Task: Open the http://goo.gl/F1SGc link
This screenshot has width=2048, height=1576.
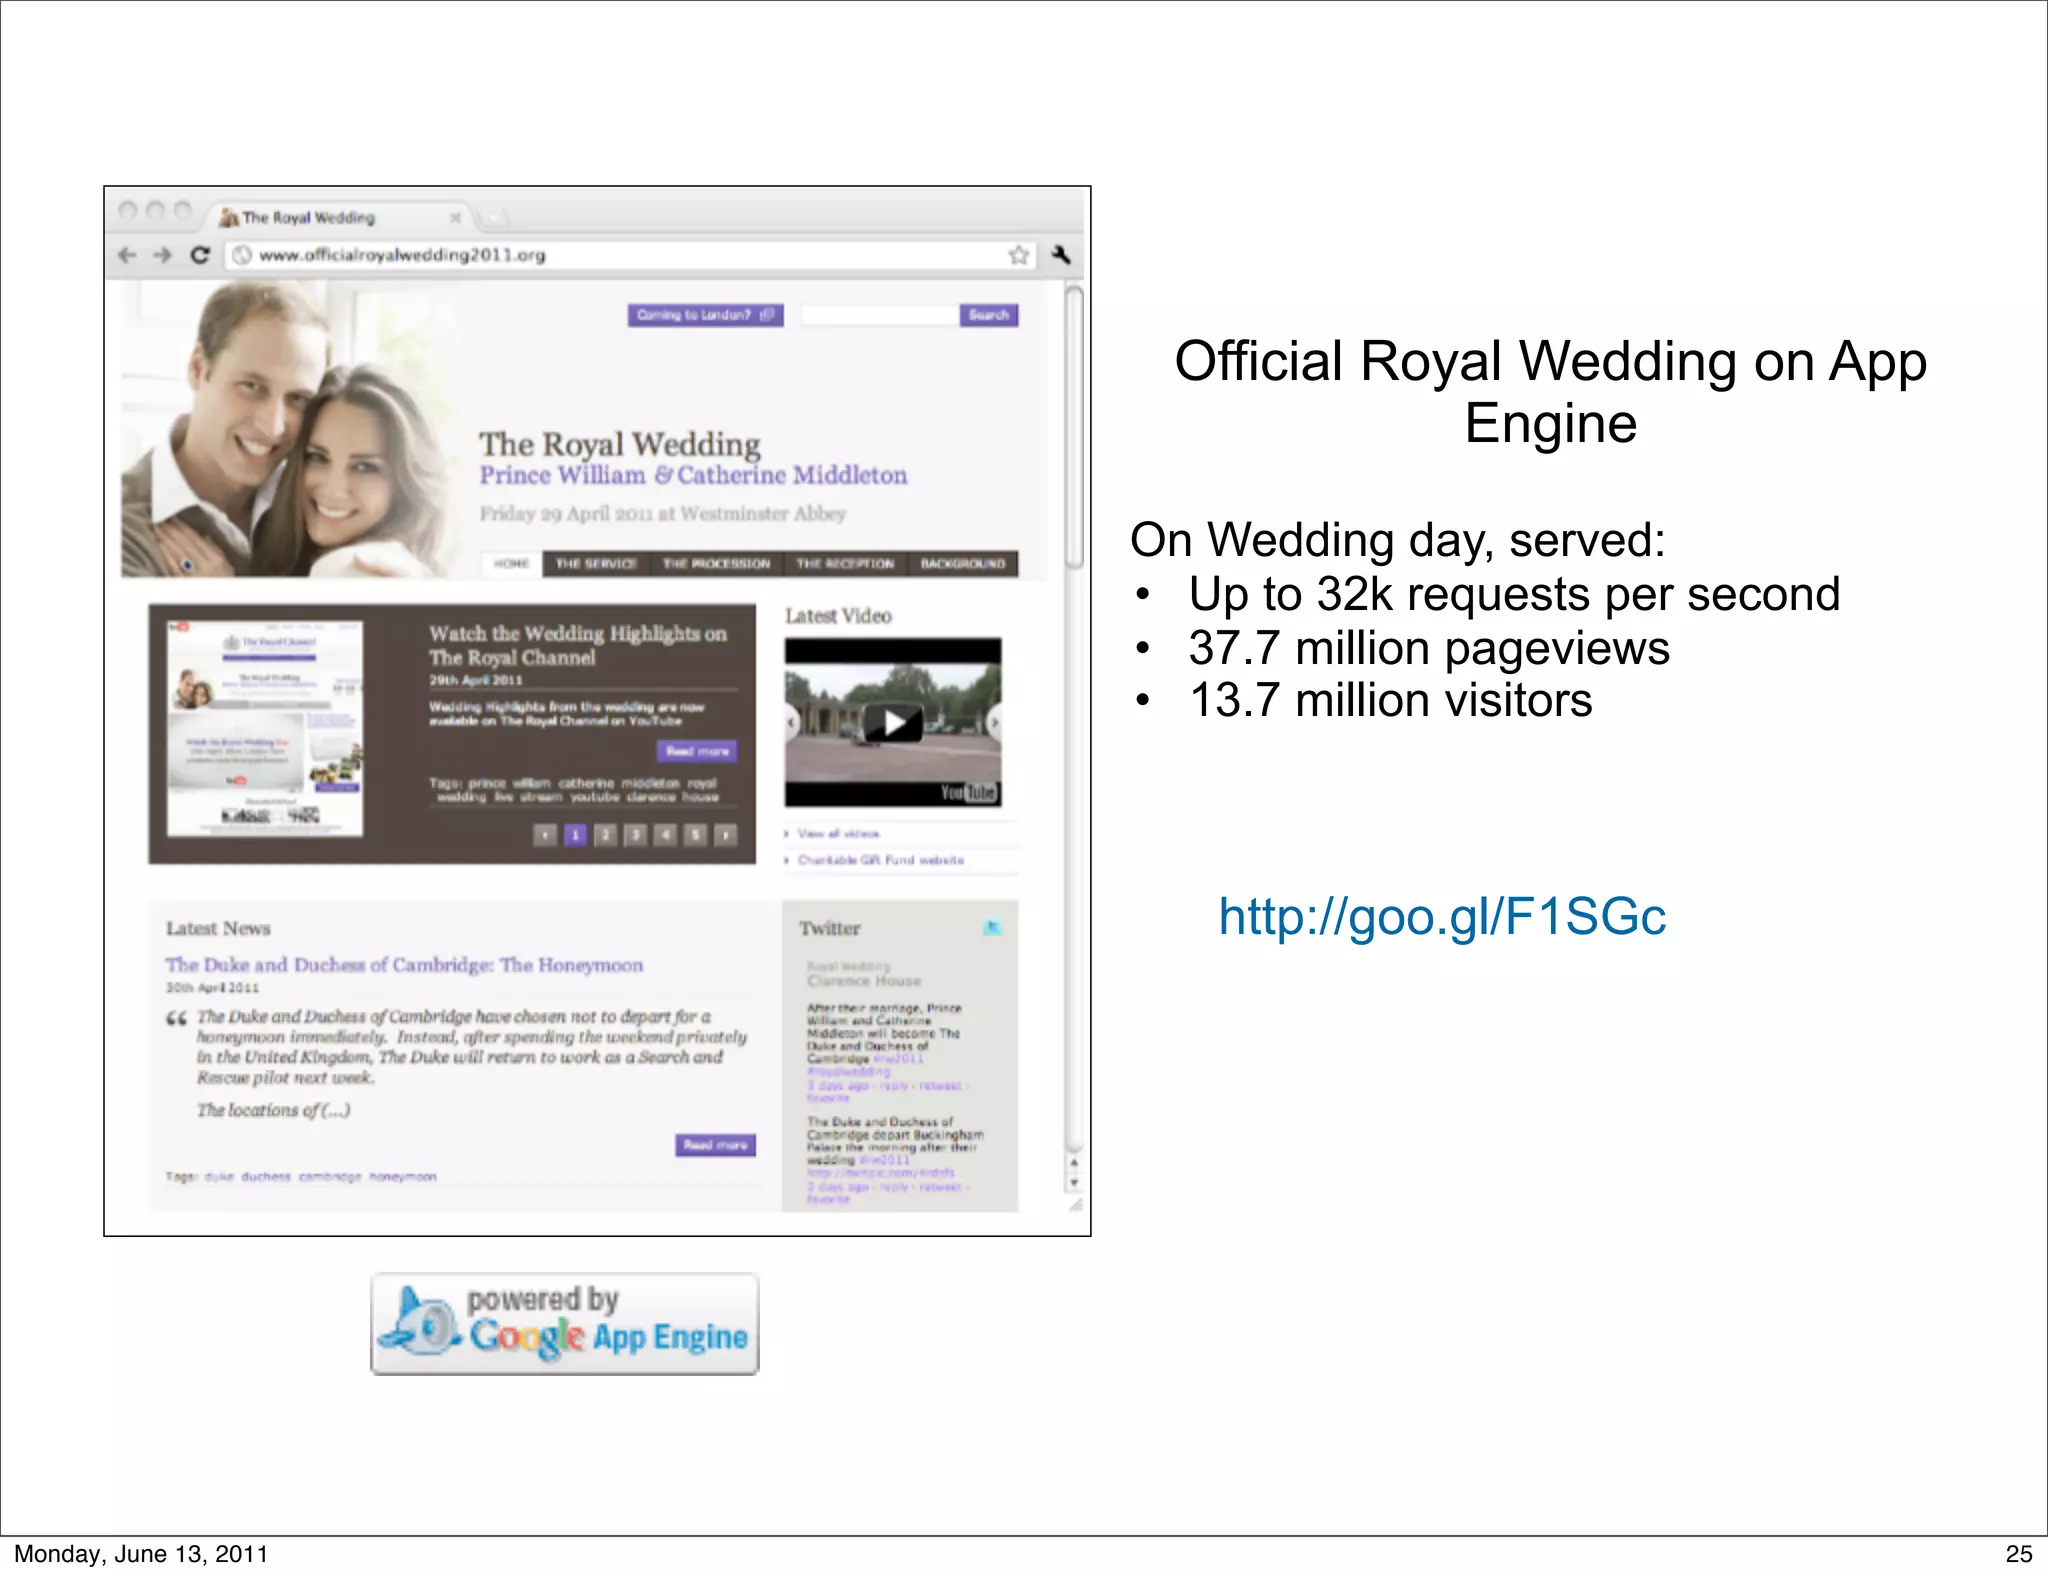Action: [x=1442, y=916]
